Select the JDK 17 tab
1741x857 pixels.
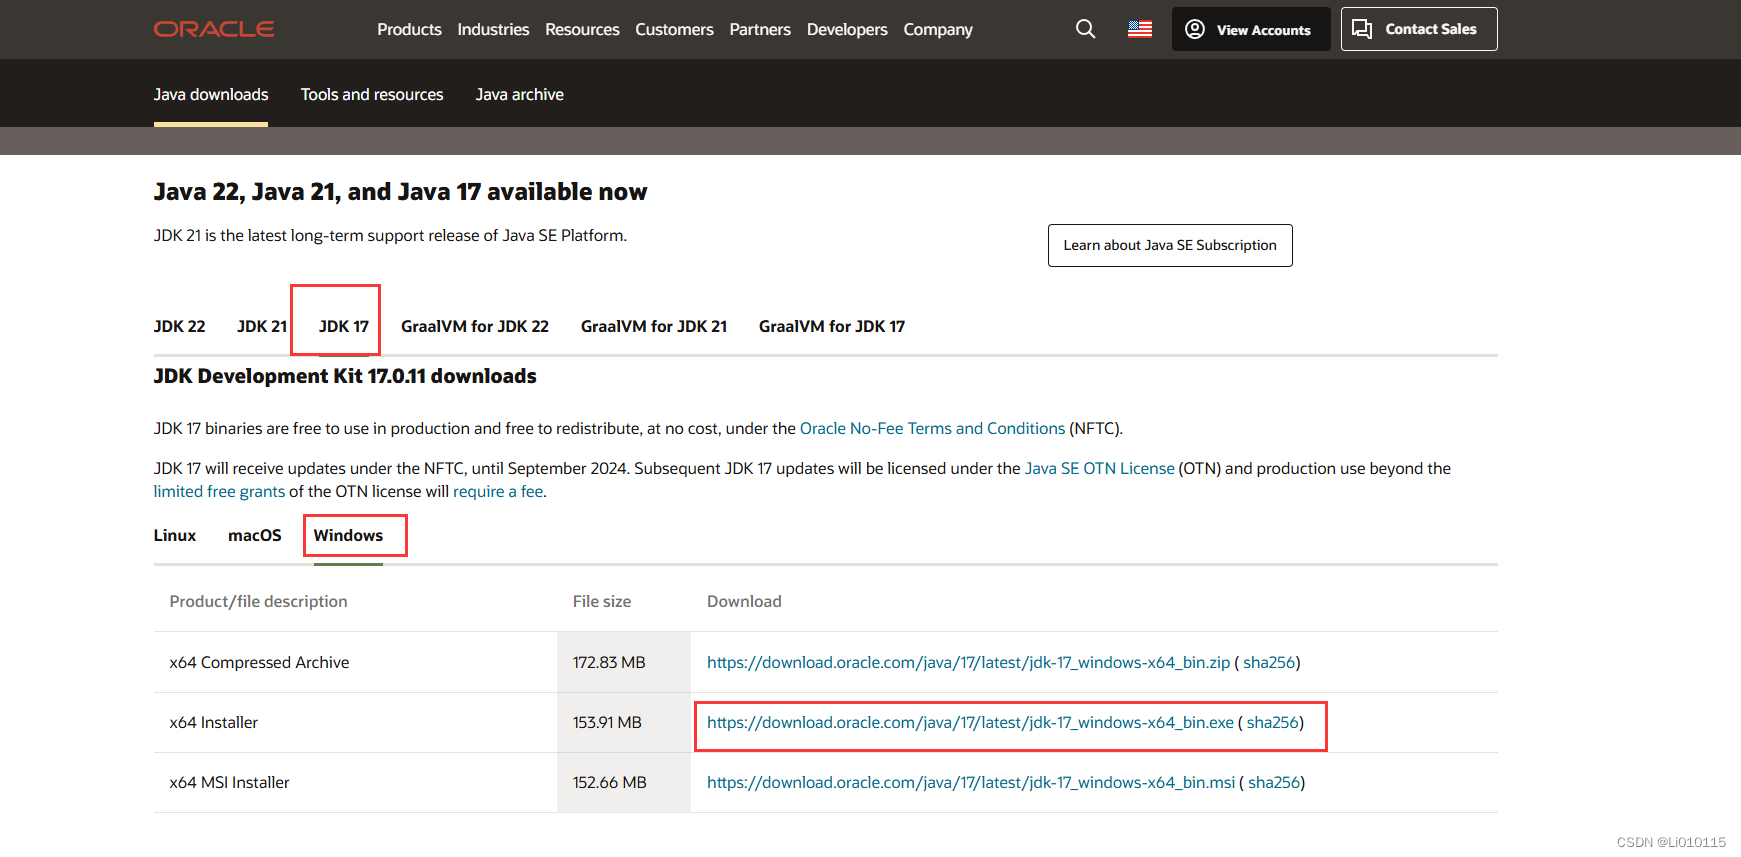click(x=344, y=326)
